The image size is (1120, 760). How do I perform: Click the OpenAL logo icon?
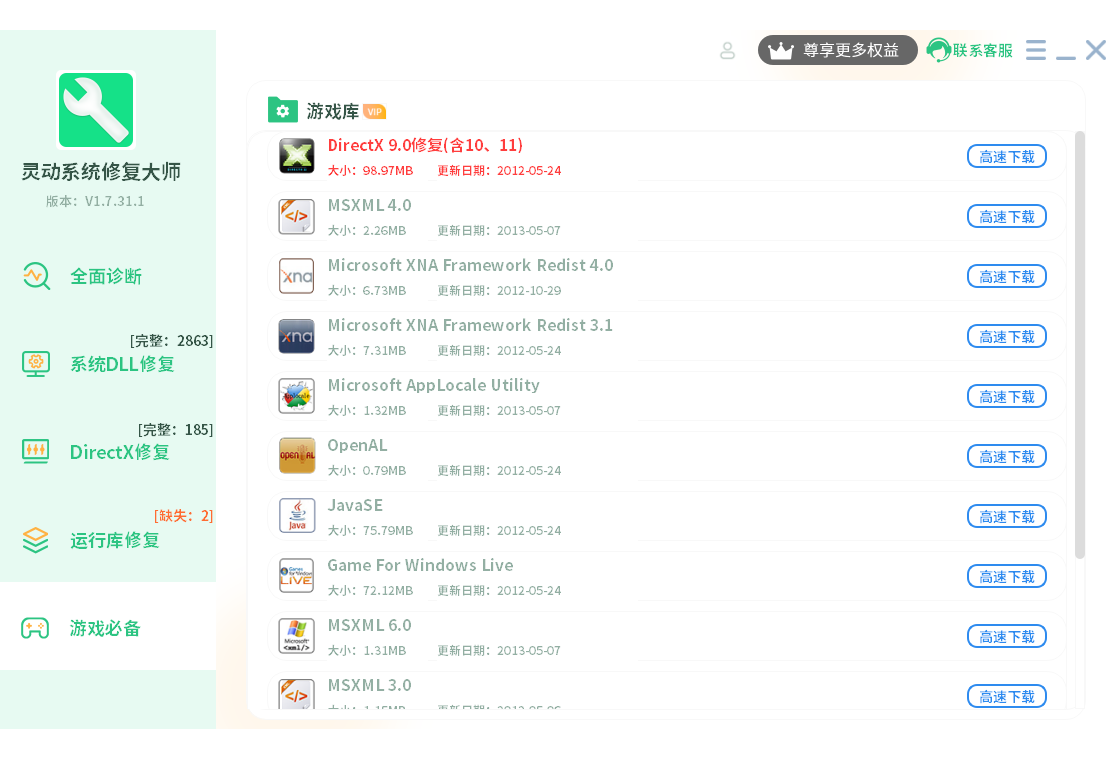[296, 456]
